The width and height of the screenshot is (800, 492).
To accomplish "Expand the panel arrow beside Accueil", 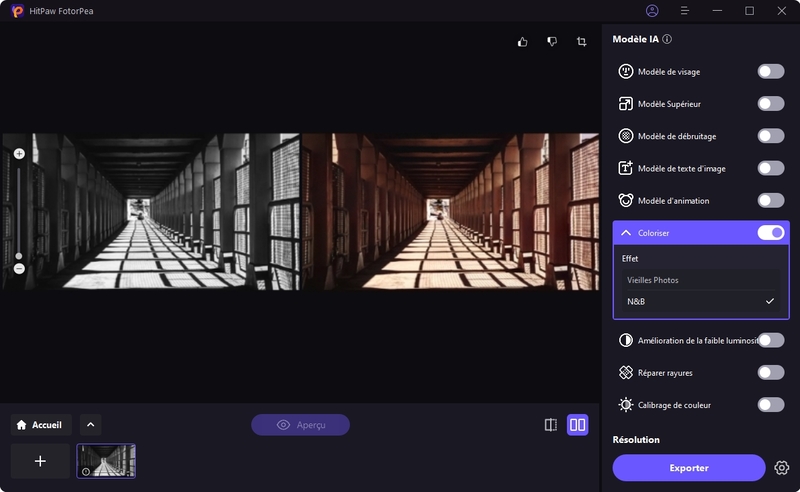I will 90,425.
